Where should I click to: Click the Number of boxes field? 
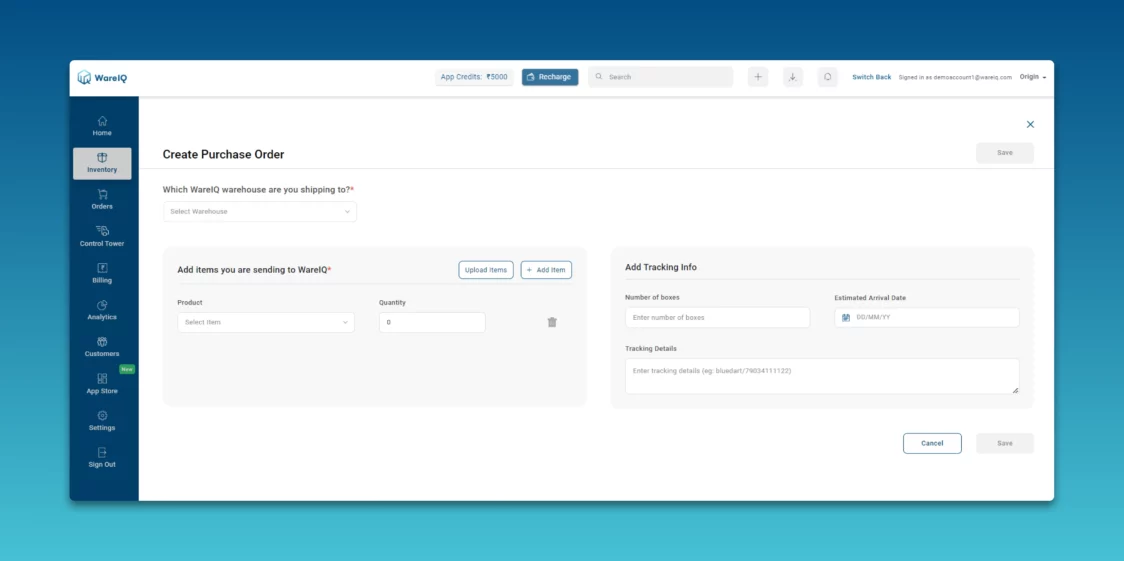point(718,317)
